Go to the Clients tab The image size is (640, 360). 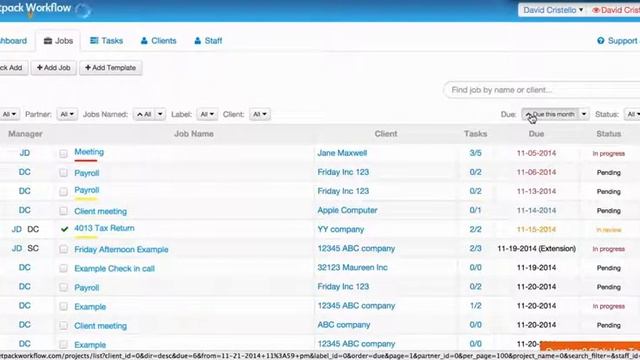click(x=158, y=41)
